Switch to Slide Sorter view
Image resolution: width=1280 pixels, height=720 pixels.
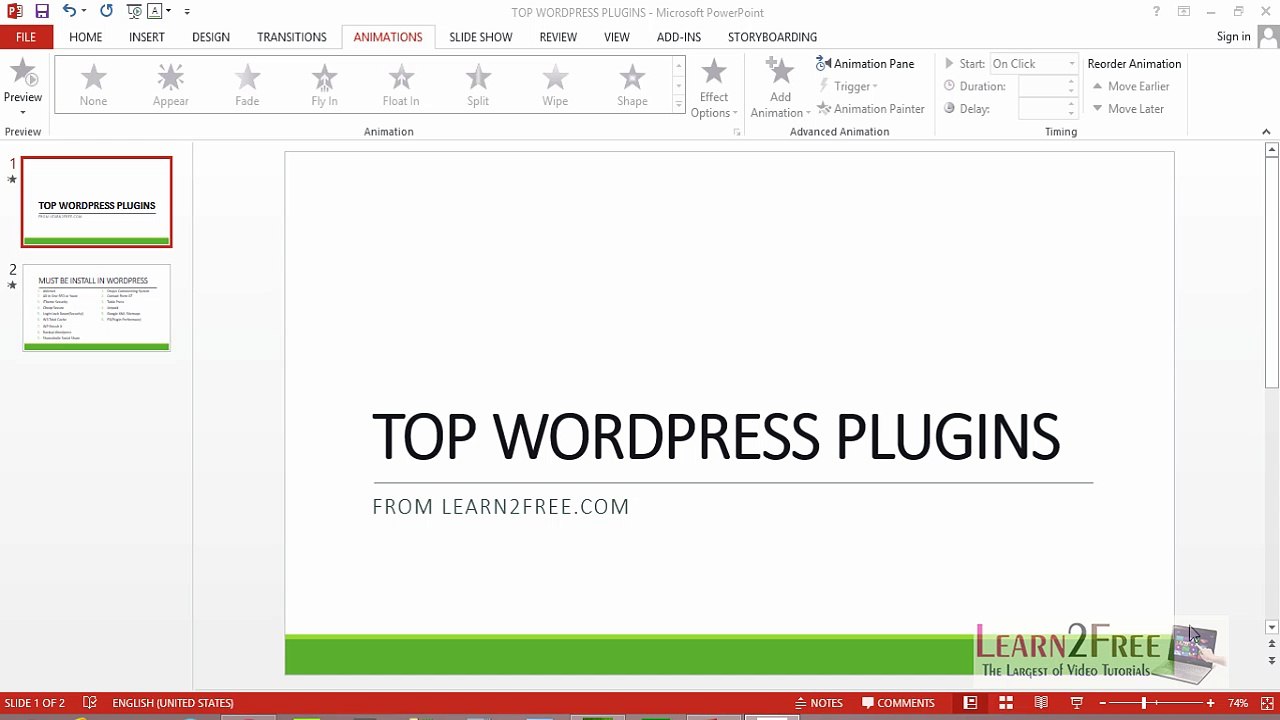[x=1006, y=703]
